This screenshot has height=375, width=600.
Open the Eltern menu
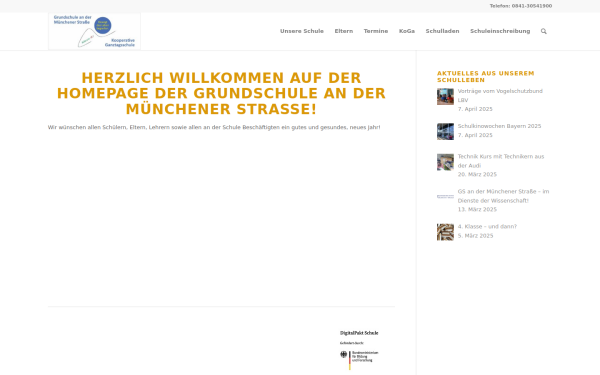click(x=344, y=31)
